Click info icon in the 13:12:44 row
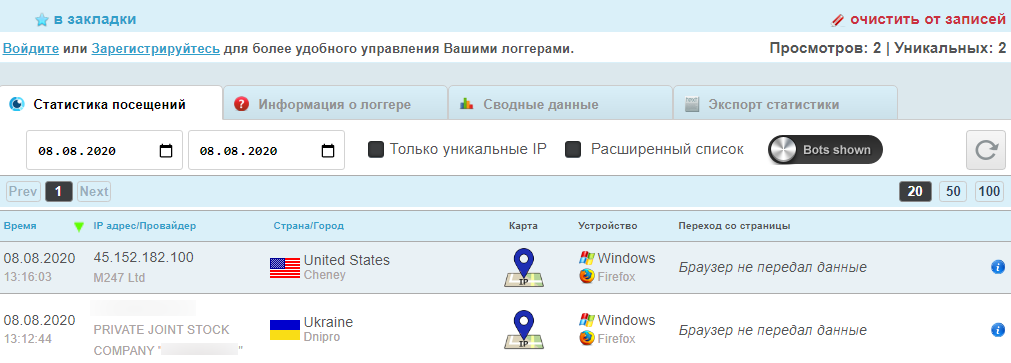The height and width of the screenshot is (363, 1011). (997, 329)
